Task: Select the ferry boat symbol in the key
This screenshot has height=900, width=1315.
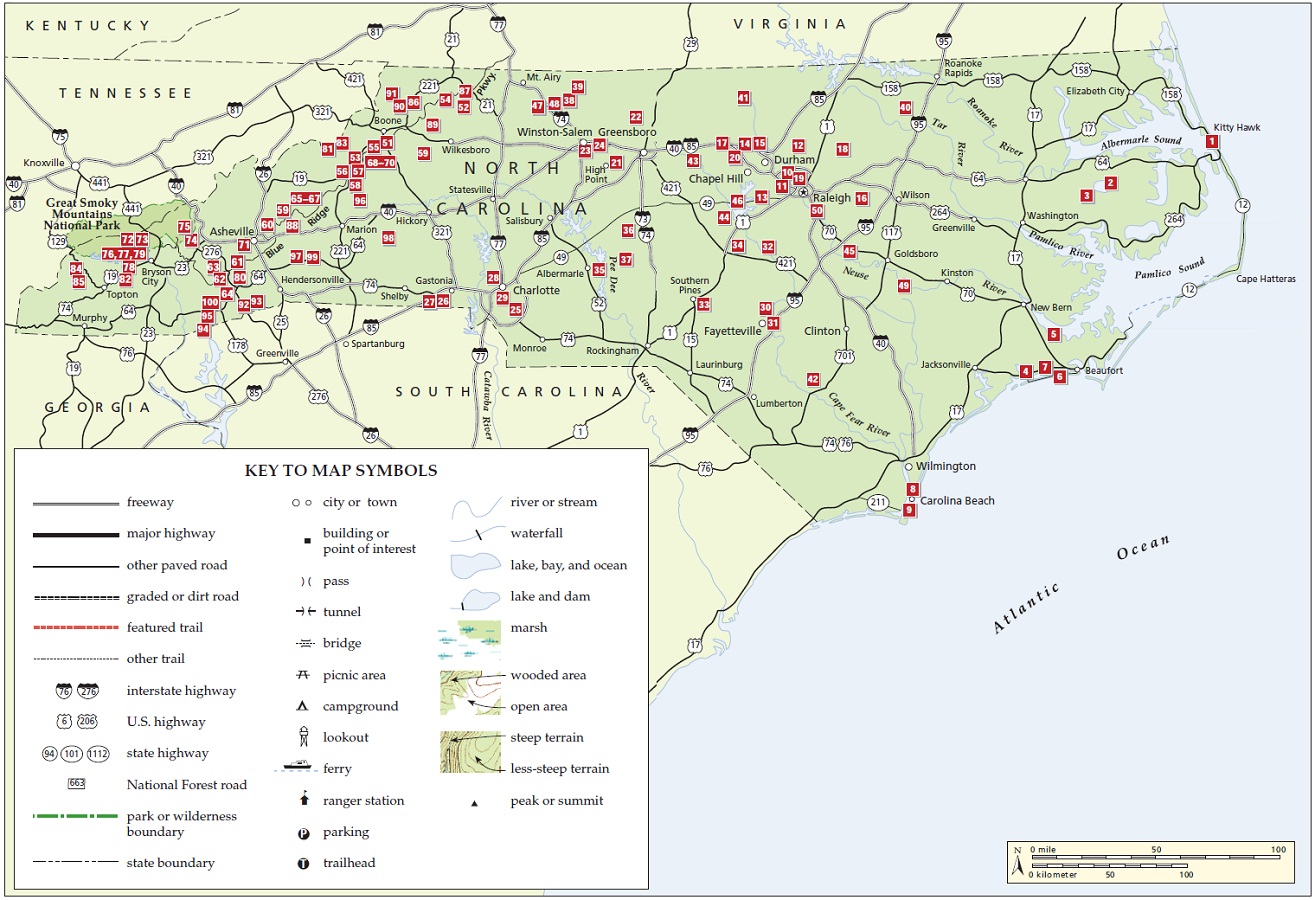Action: (298, 768)
